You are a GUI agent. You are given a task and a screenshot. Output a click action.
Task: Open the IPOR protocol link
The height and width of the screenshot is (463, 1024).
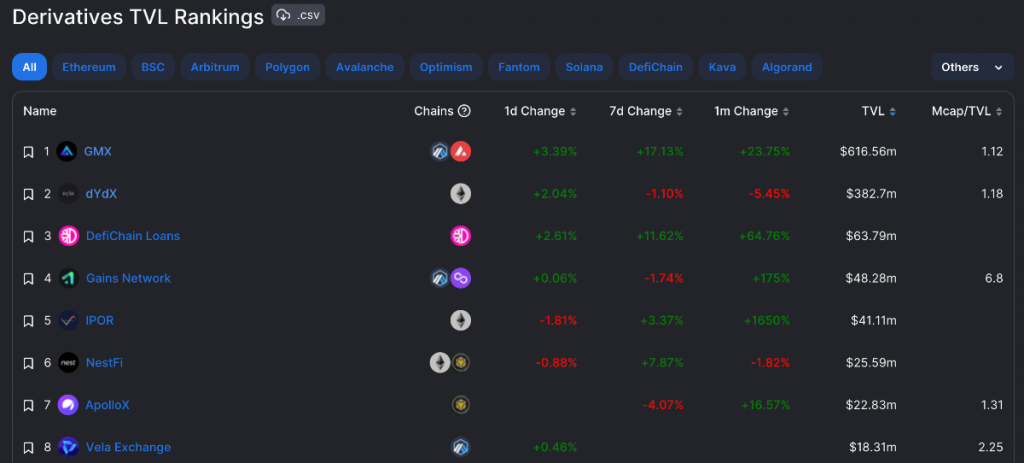tap(100, 321)
